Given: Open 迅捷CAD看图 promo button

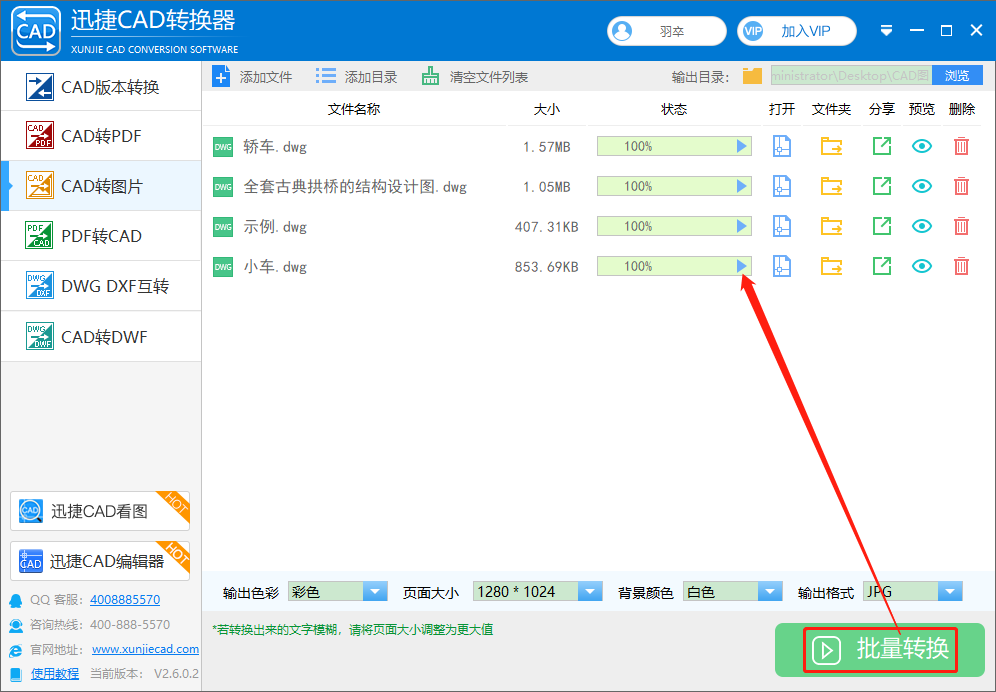Looking at the screenshot, I should [x=100, y=511].
